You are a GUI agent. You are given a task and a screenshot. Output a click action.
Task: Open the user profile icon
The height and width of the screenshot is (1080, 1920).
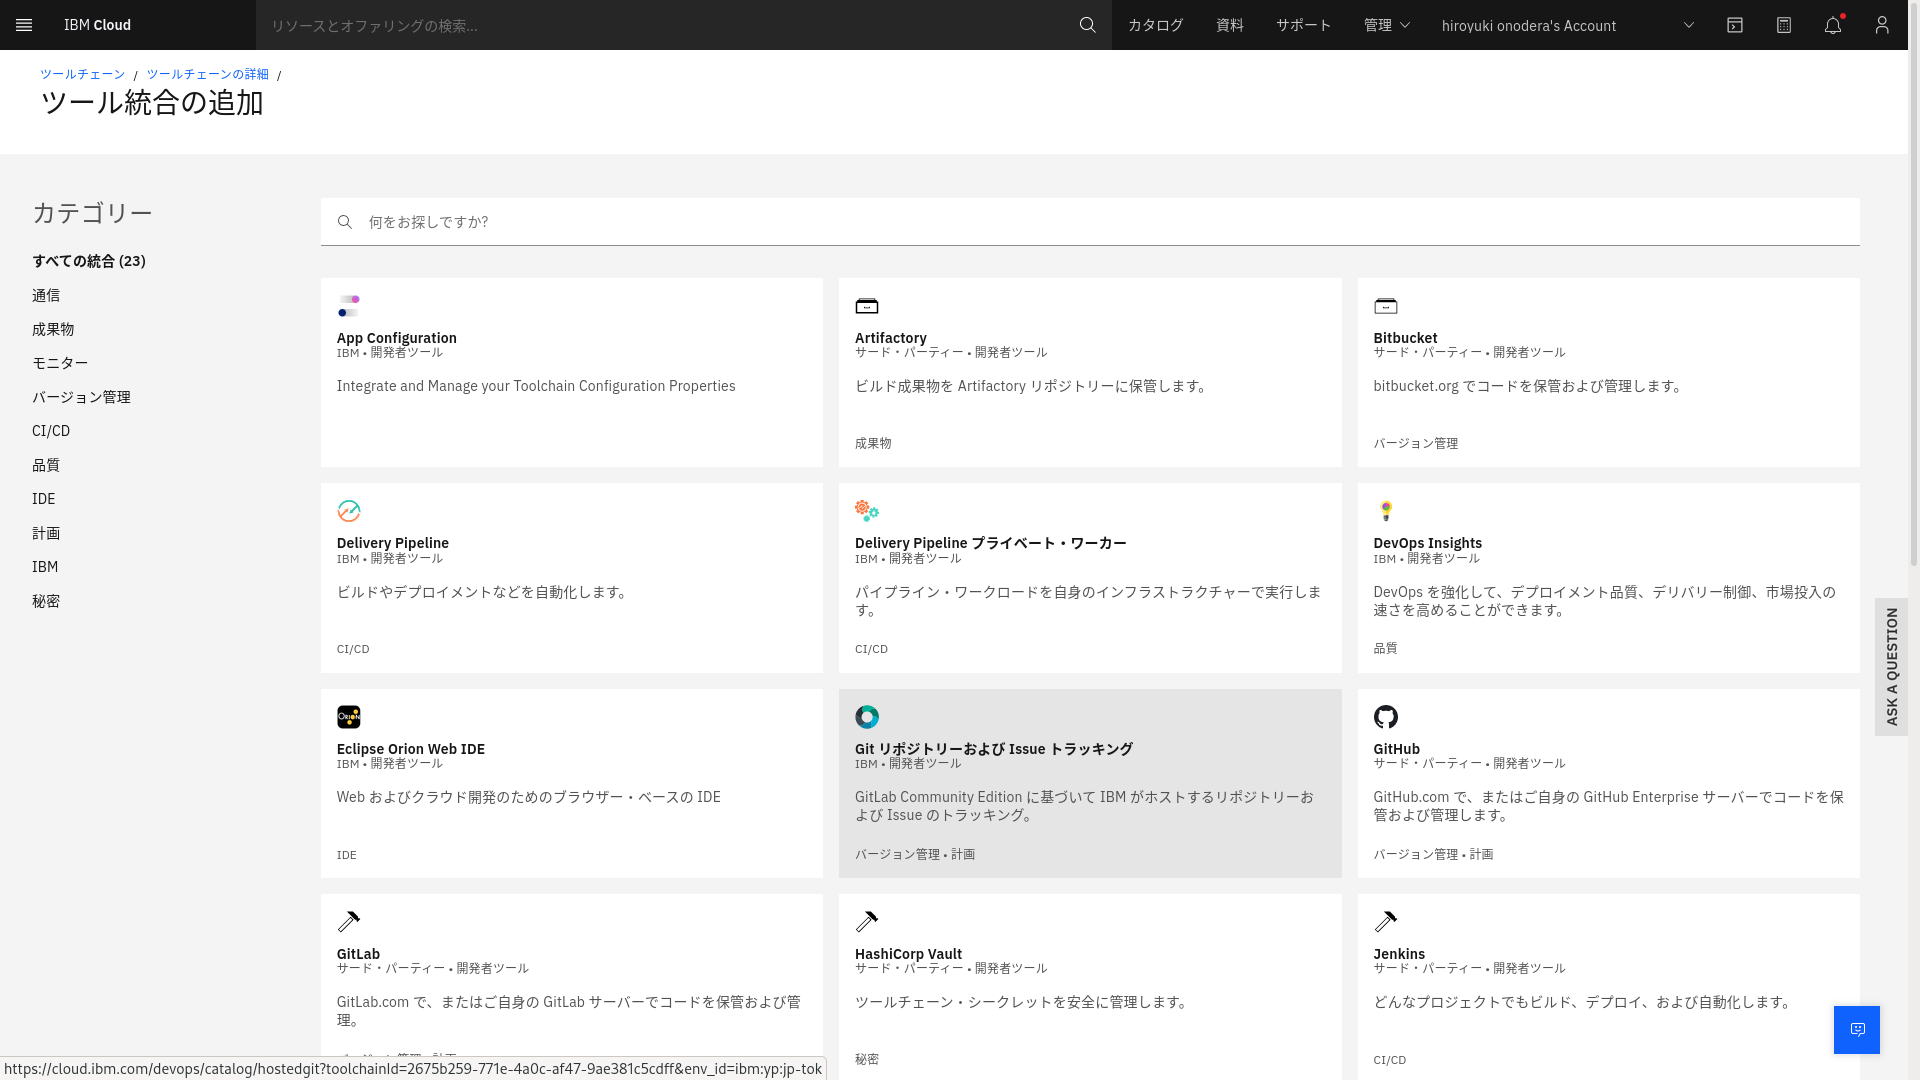click(1882, 25)
